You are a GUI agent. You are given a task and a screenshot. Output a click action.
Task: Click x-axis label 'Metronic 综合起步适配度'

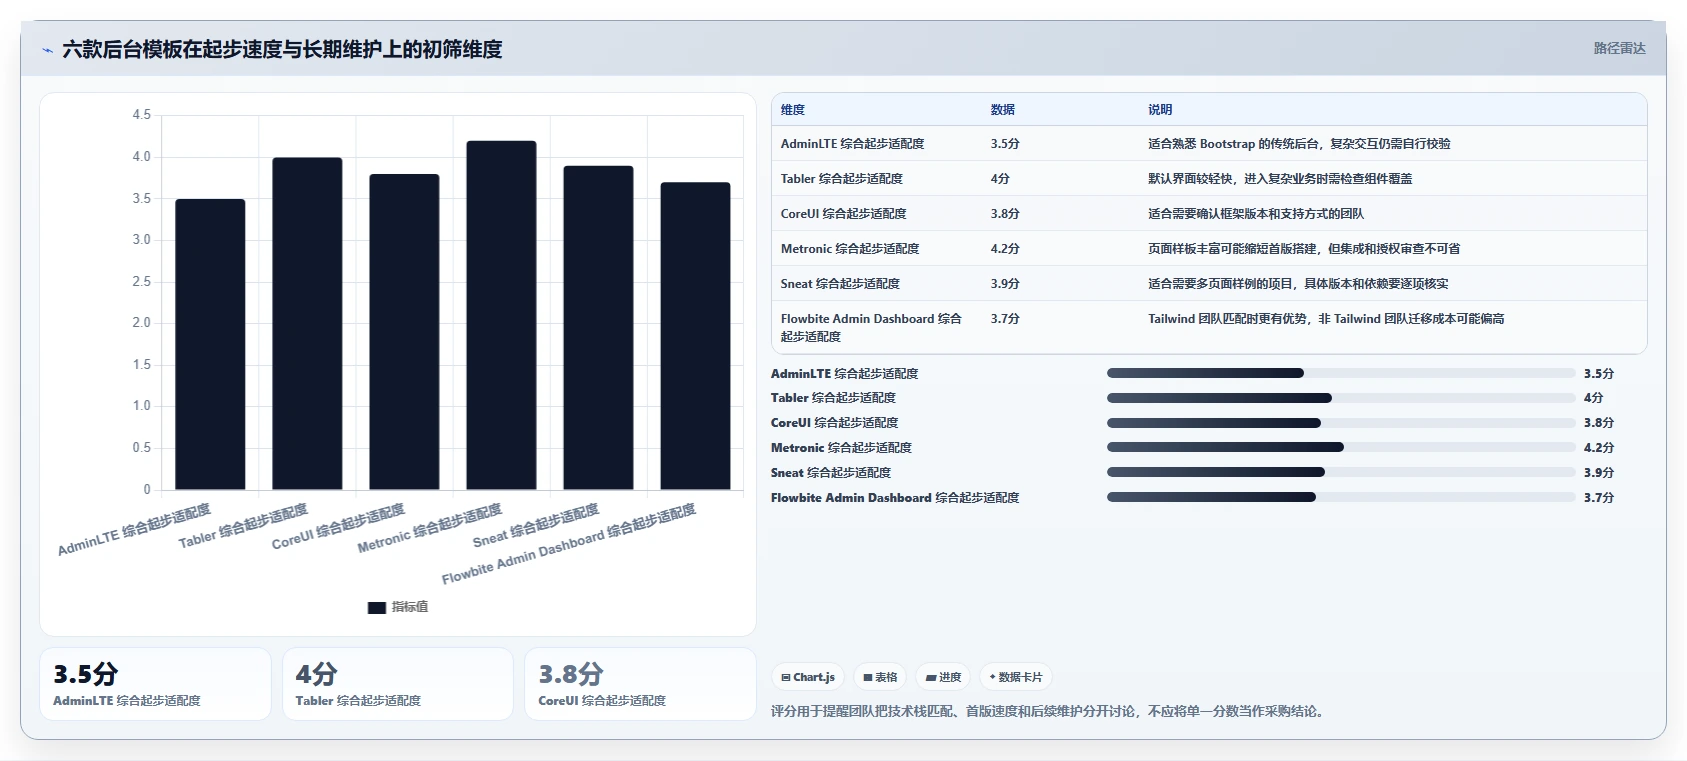coord(429,529)
